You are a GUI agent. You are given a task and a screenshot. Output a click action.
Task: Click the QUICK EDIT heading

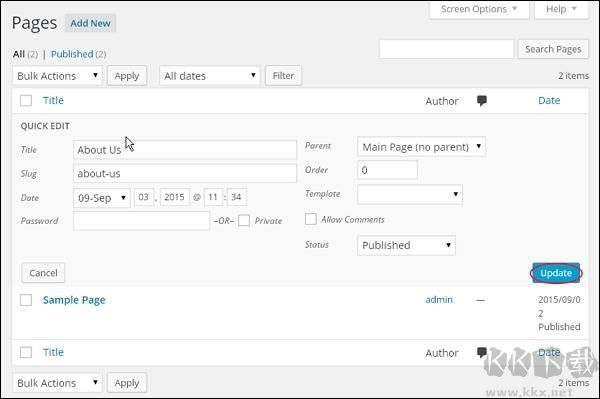point(45,126)
